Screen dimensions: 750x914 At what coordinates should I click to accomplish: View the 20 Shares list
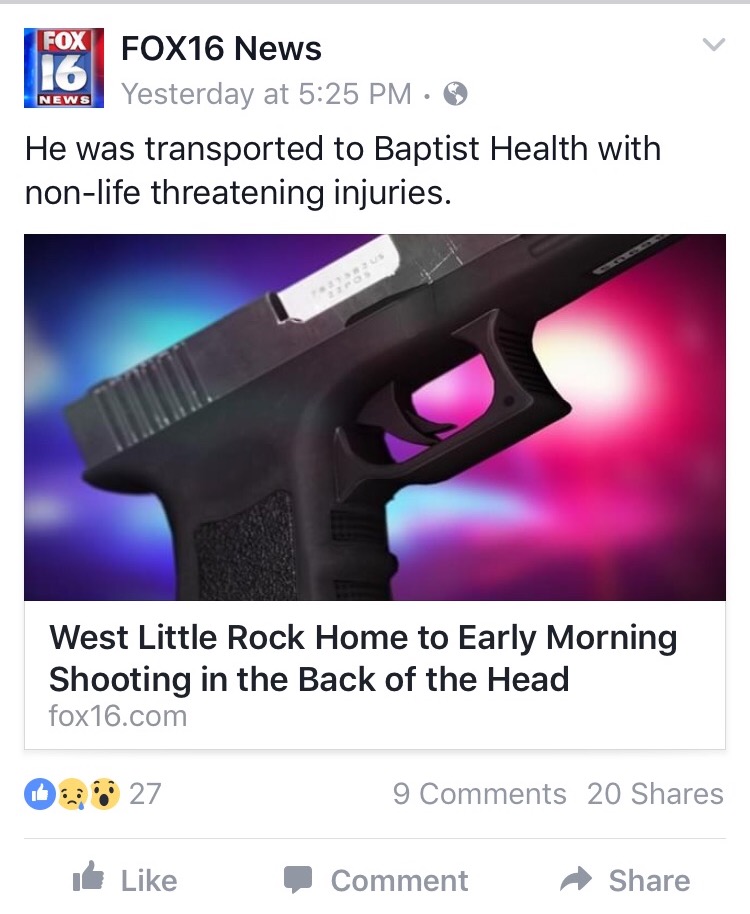pyautogui.click(x=655, y=794)
